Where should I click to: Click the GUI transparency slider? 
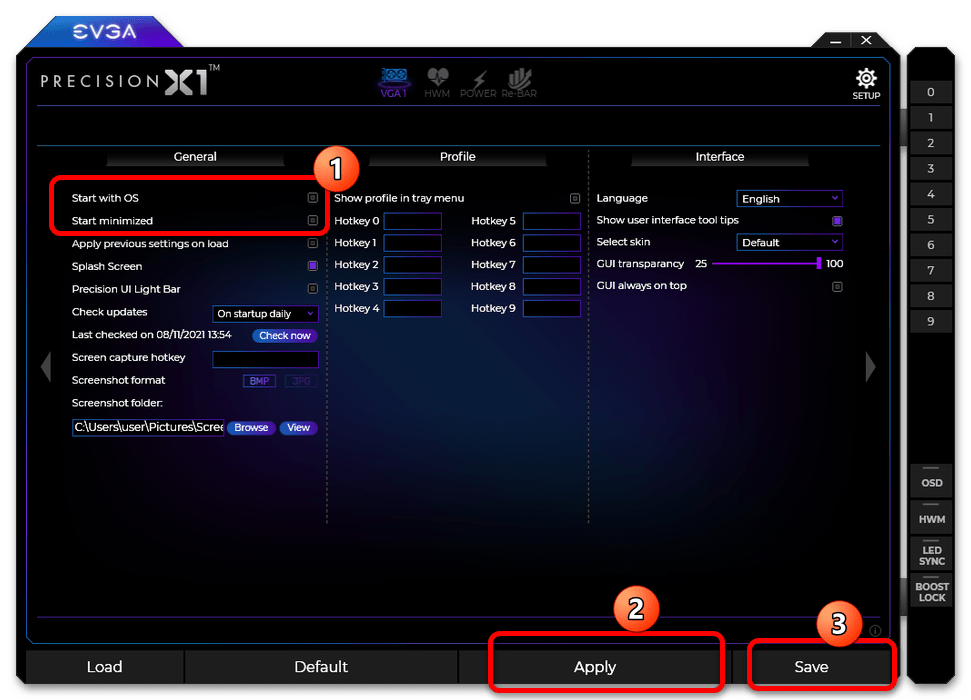point(766,264)
